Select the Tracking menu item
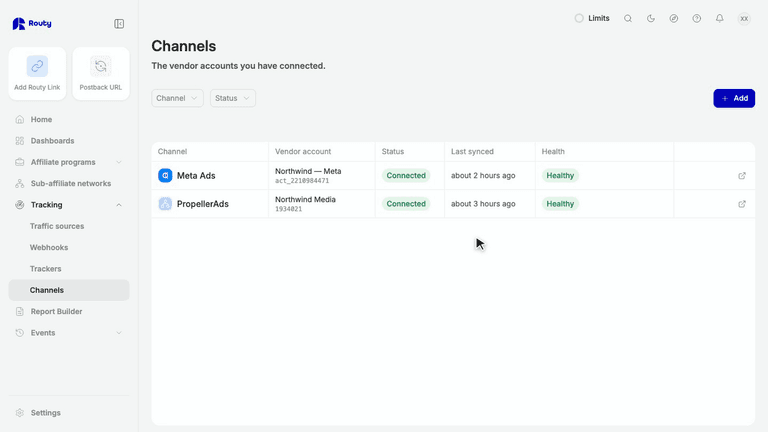Screen dimensions: 768x432 coord(69,205)
